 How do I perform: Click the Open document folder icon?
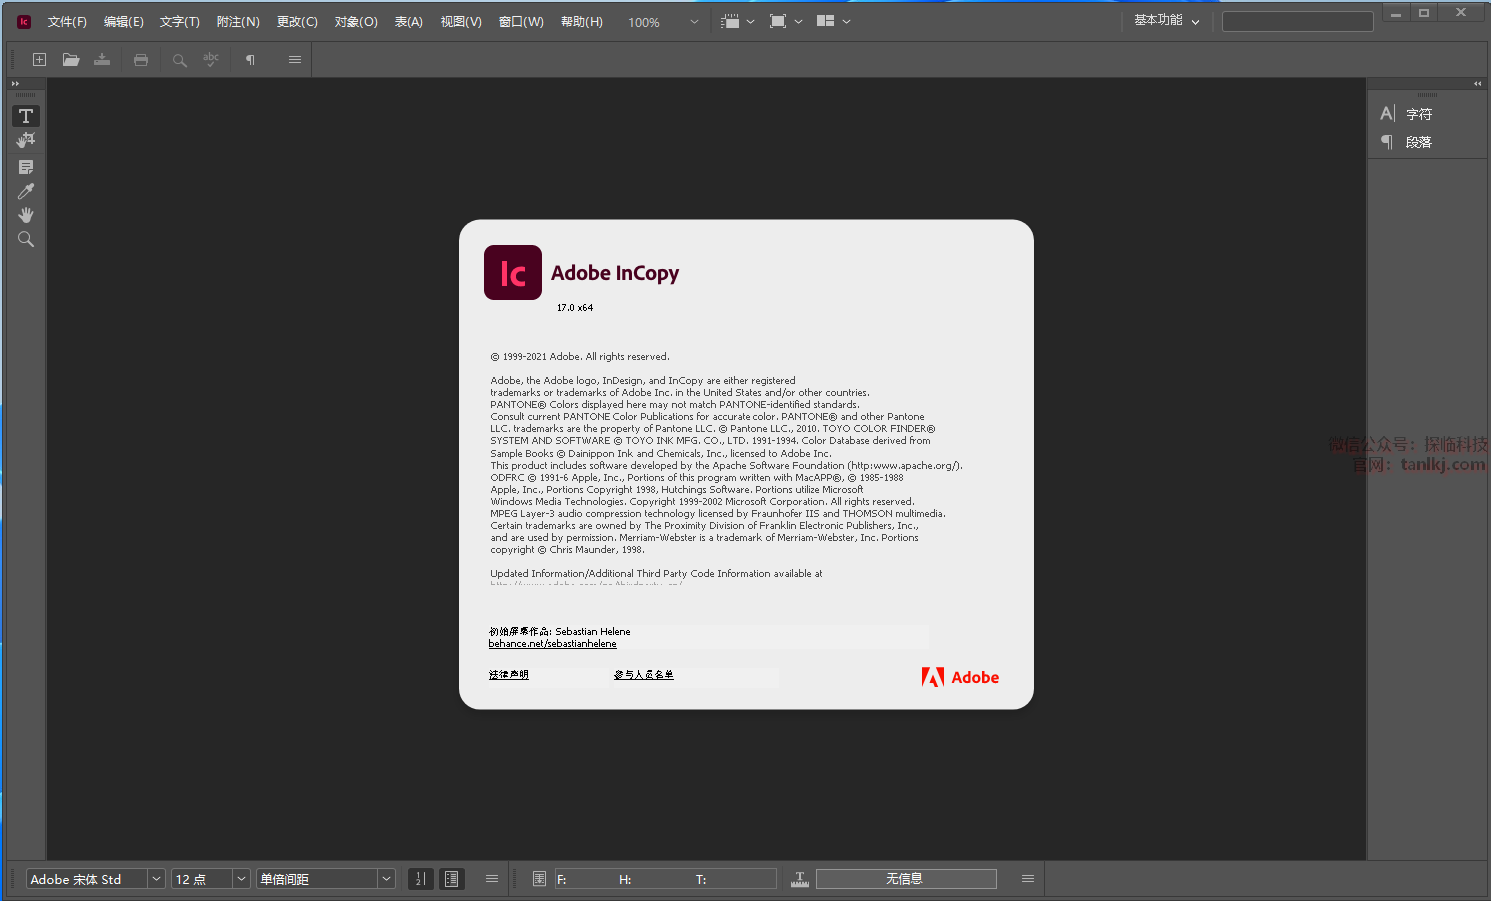point(71,60)
